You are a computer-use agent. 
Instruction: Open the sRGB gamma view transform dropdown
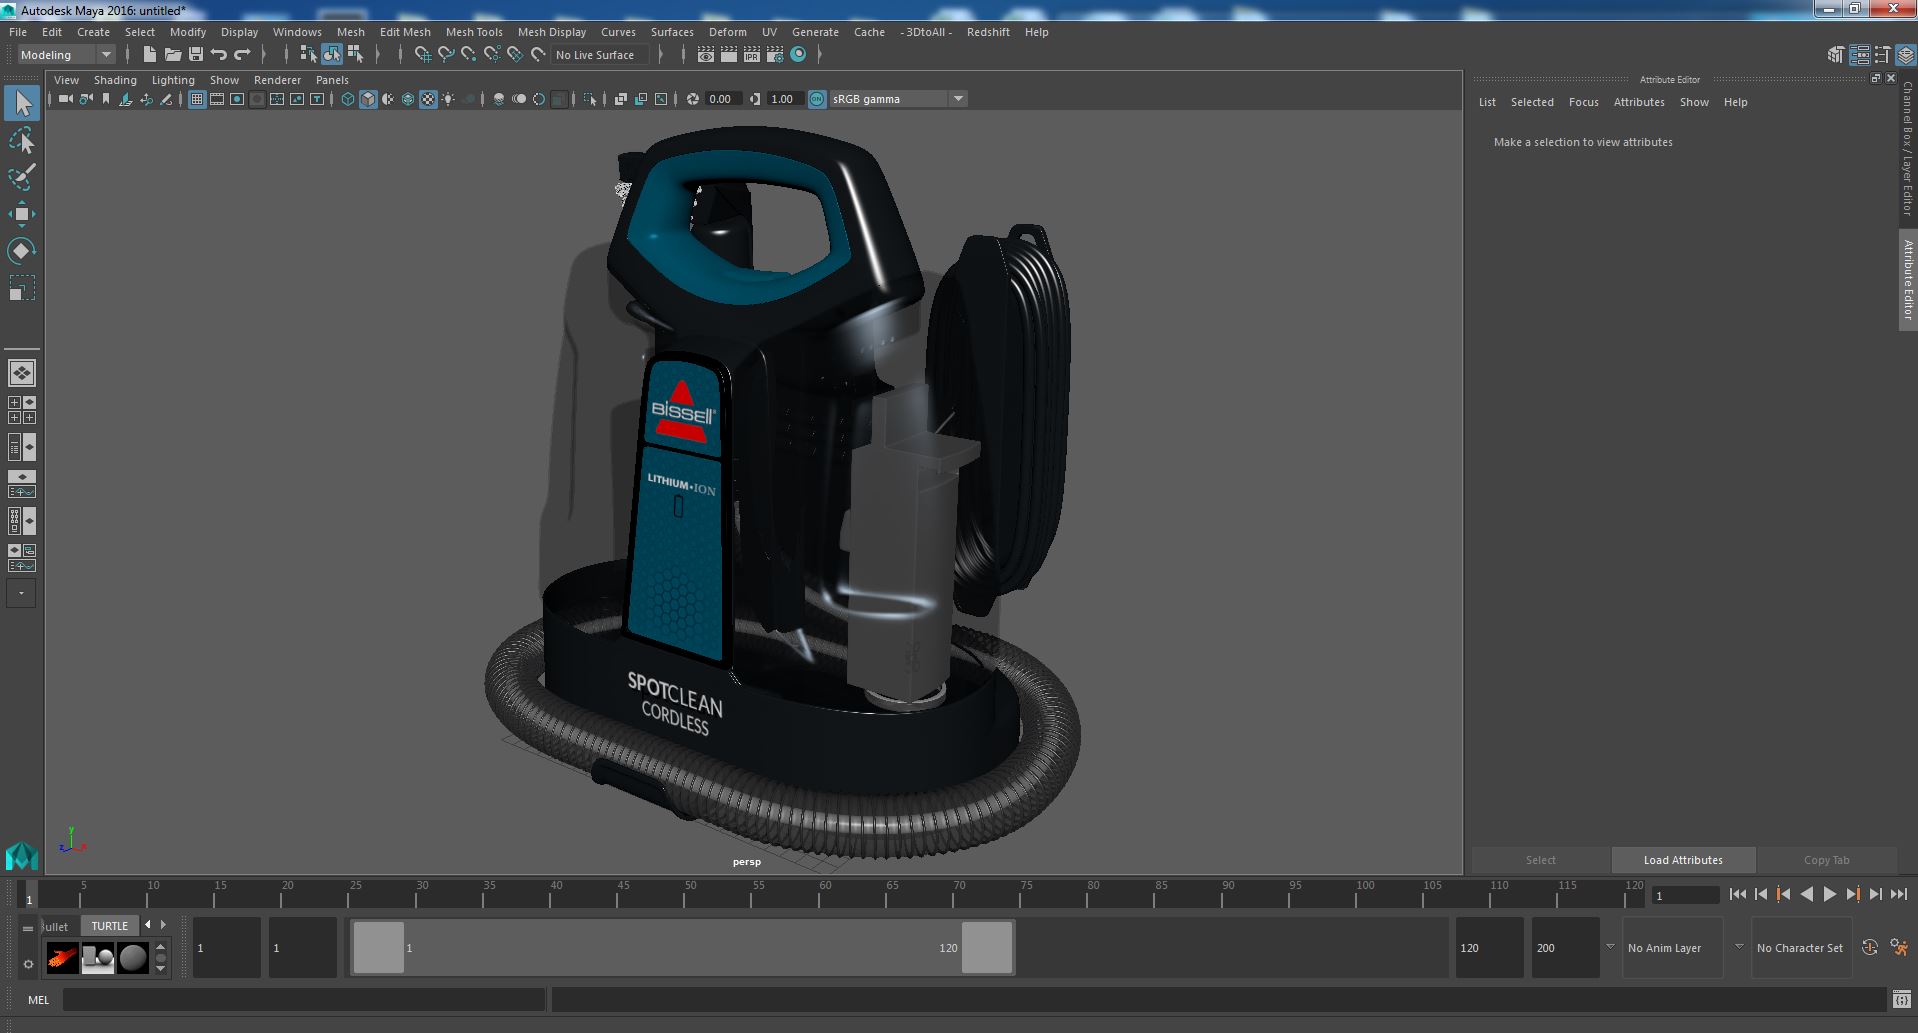(898, 99)
